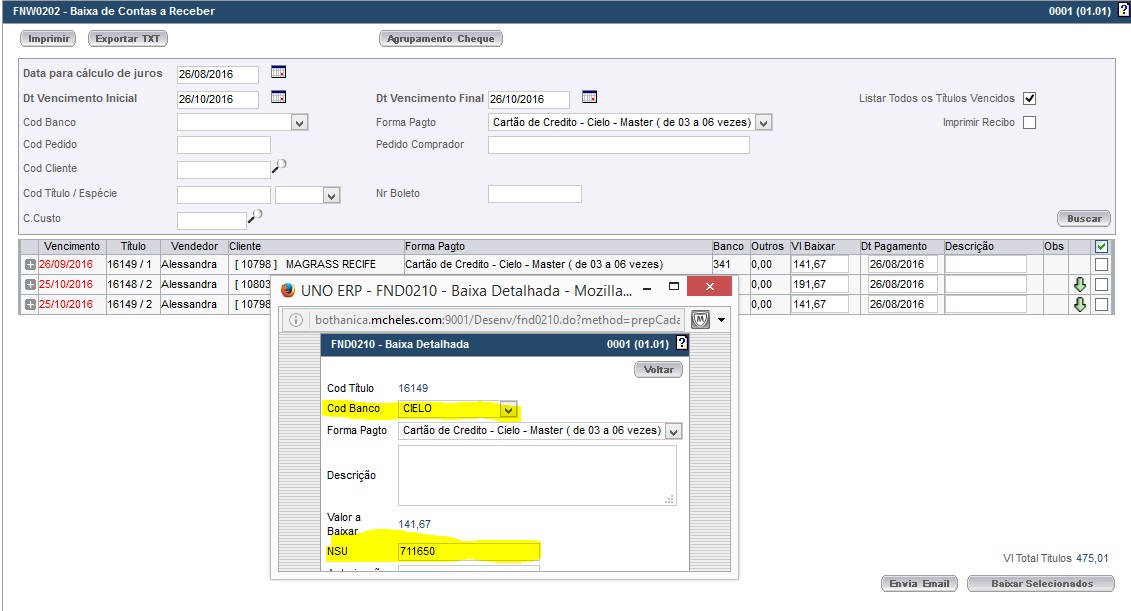This screenshot has width=1131, height=611.
Task: Enable the Imprimir Recibo checkbox
Action: (1030, 122)
